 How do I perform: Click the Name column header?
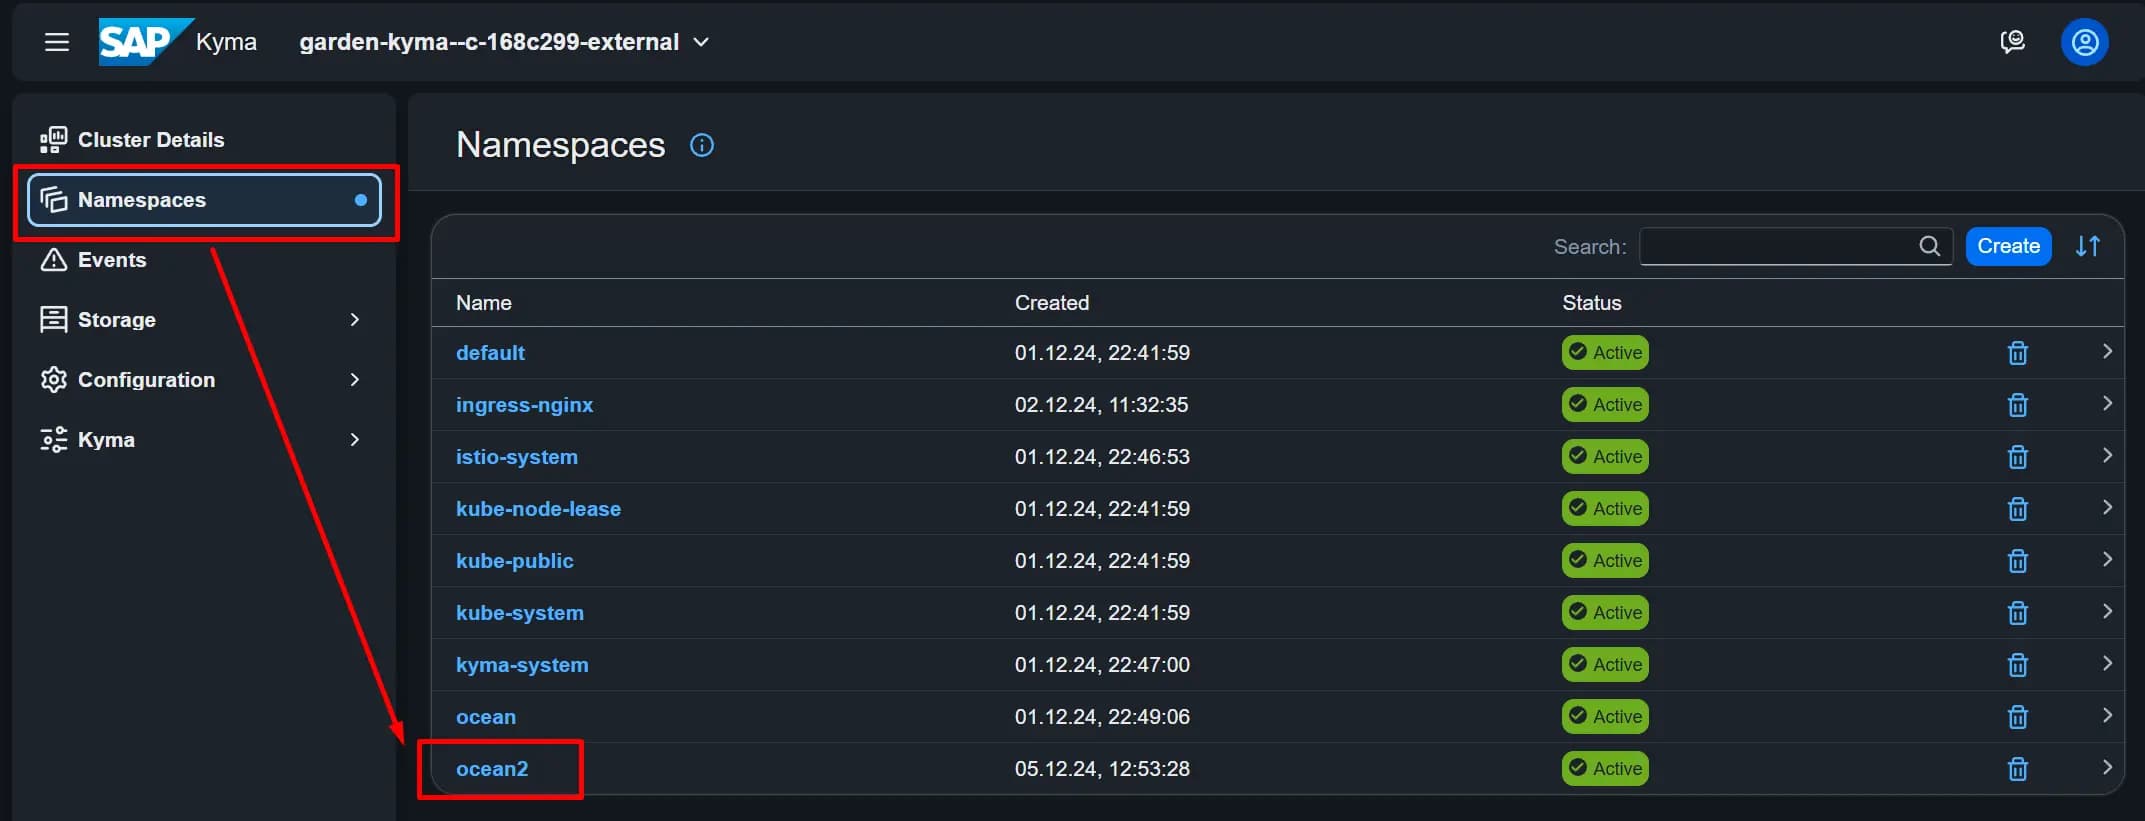pyautogui.click(x=484, y=303)
